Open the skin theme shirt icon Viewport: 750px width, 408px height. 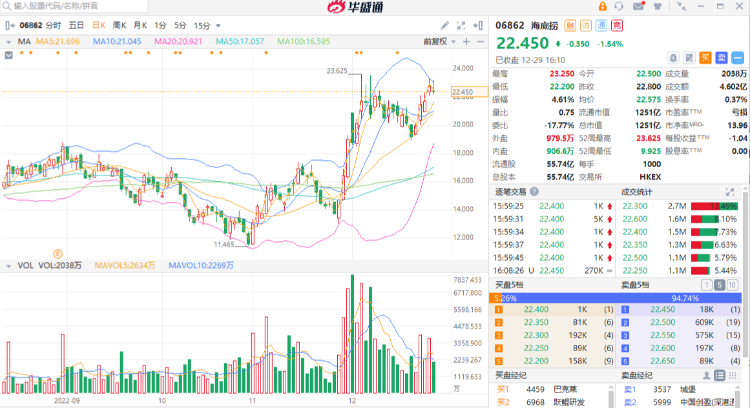[658, 6]
